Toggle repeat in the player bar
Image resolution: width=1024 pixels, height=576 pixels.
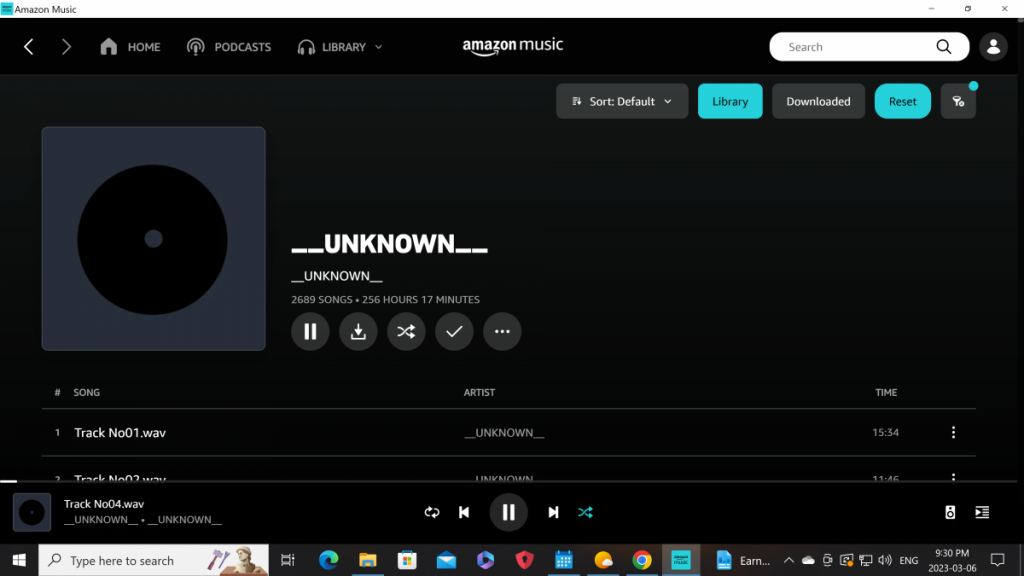[x=432, y=513]
